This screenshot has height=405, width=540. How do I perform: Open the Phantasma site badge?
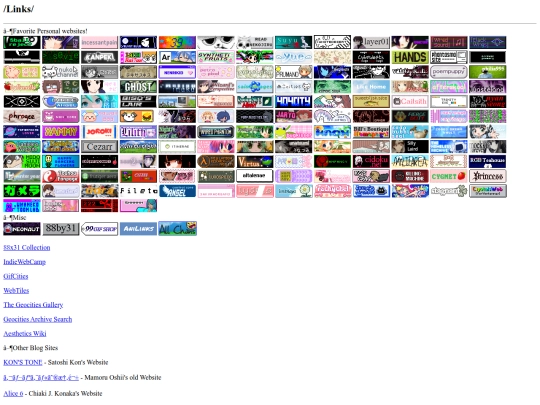(449, 57)
